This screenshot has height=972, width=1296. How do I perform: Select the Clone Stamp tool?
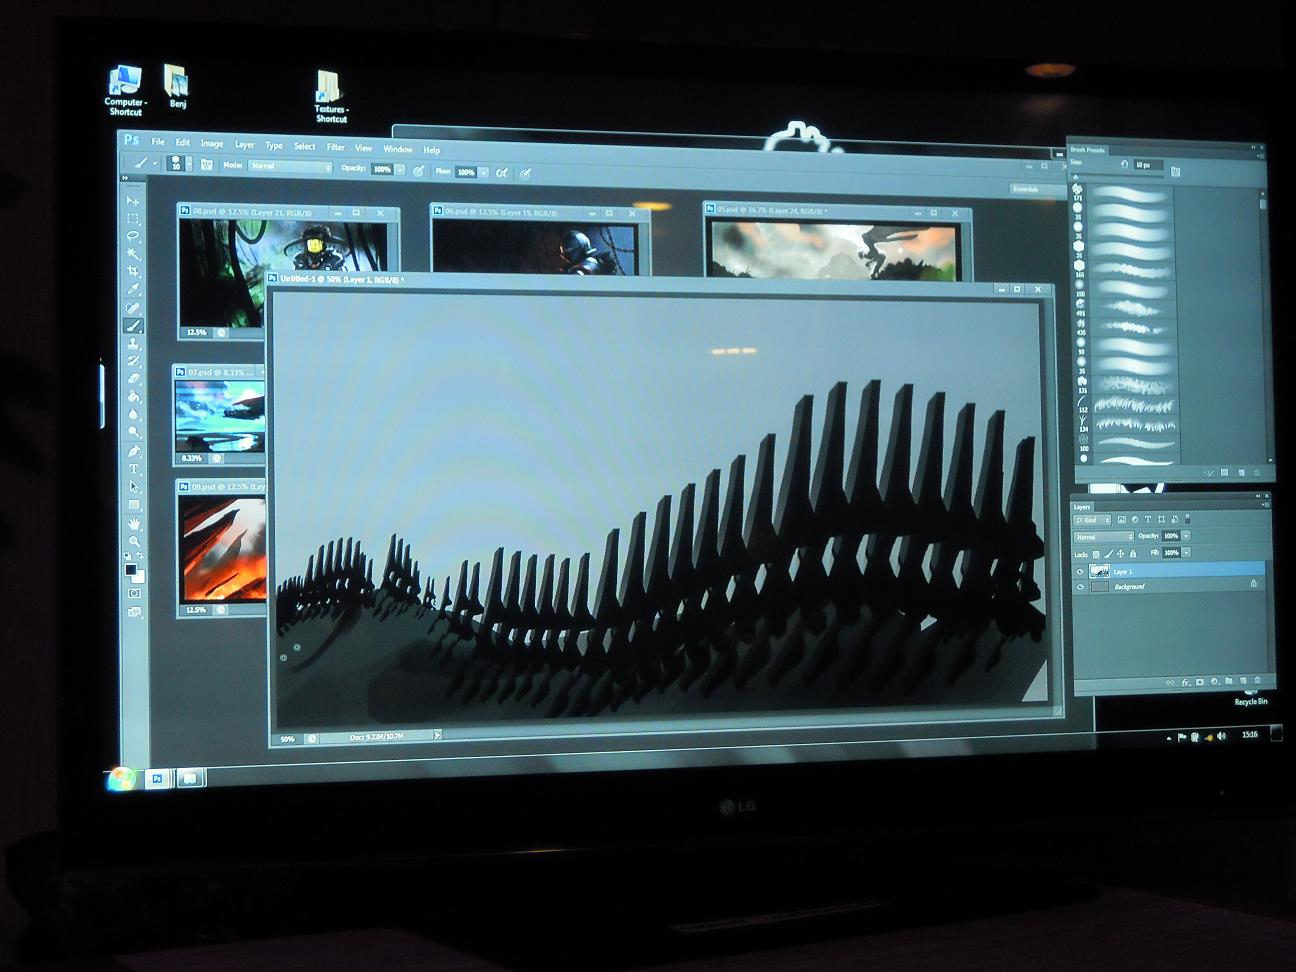(132, 344)
